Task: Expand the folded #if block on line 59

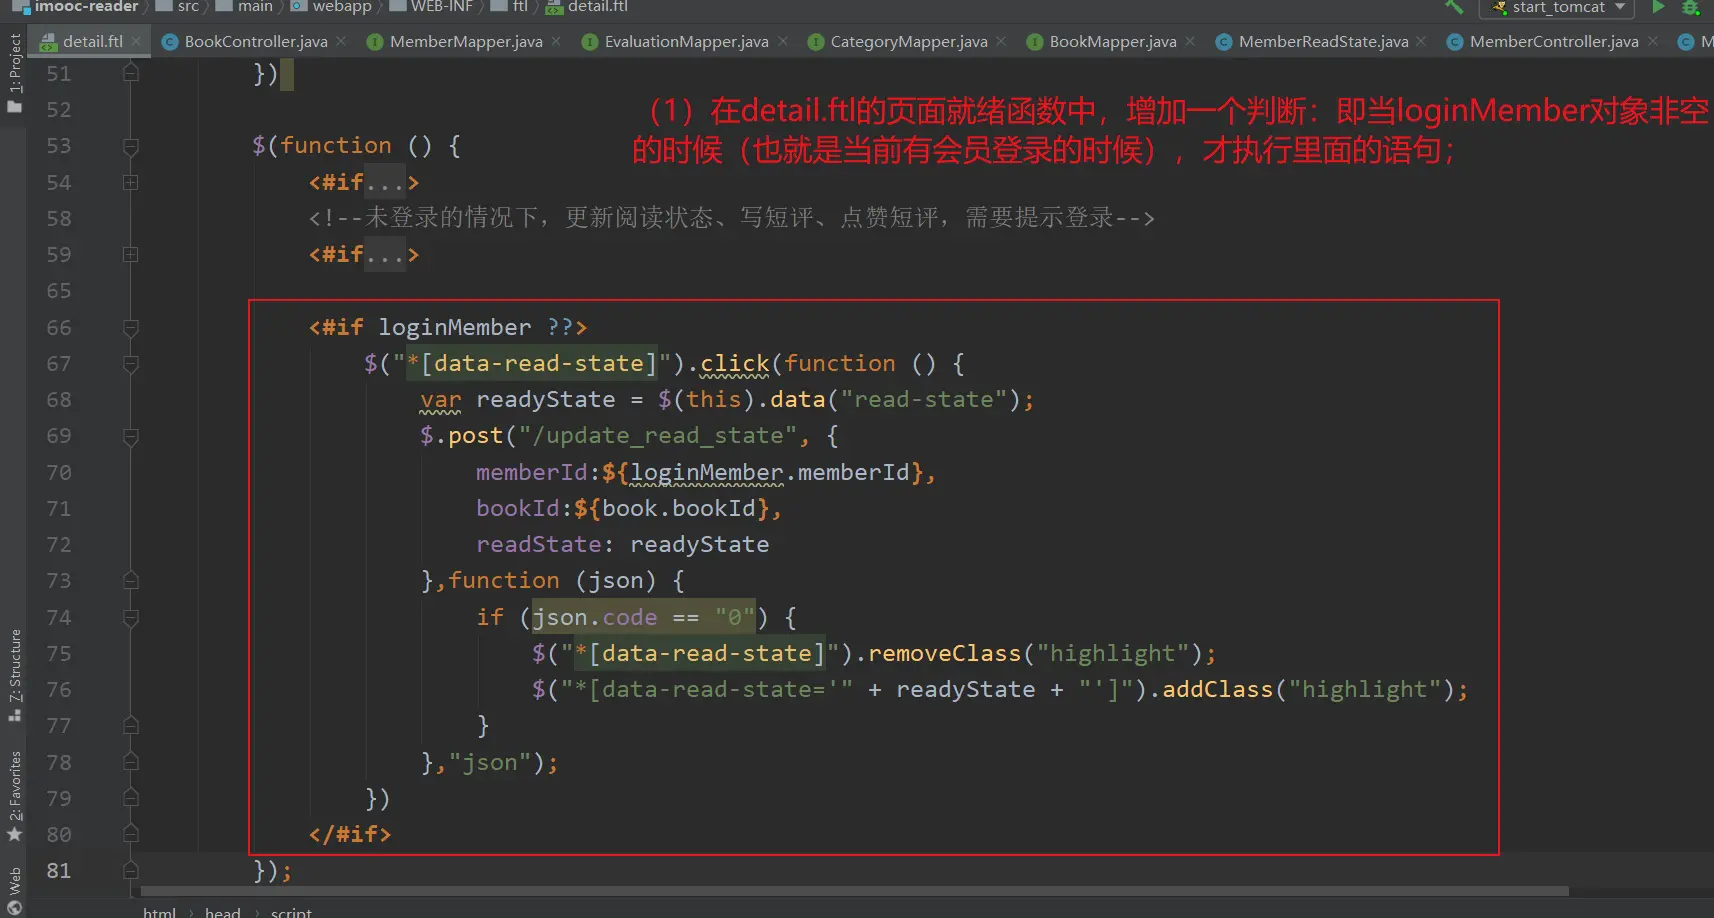Action: 130,254
